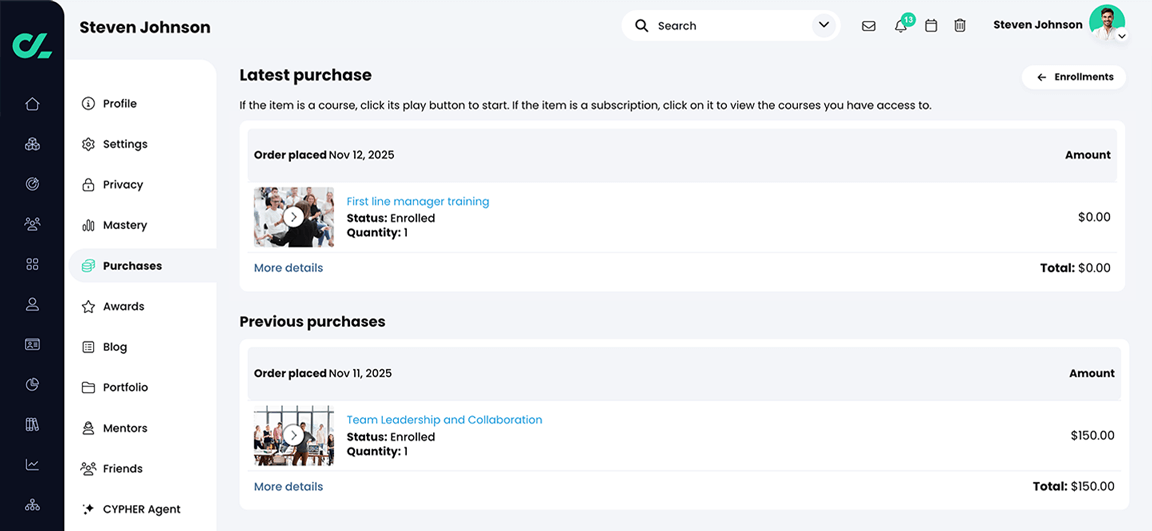1152x531 pixels.
Task: Open the pie chart reports icon in the dark sidebar
Action: 32,384
